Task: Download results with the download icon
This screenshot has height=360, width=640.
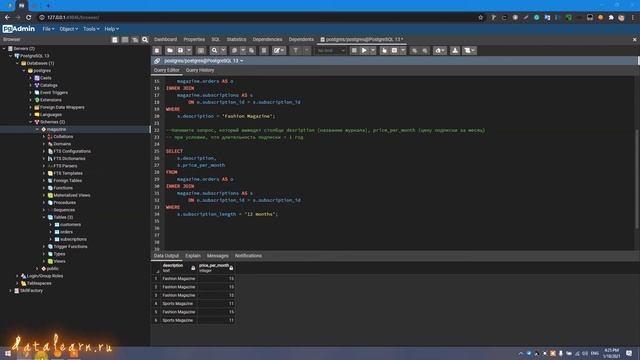Action: pyautogui.click(x=455, y=51)
